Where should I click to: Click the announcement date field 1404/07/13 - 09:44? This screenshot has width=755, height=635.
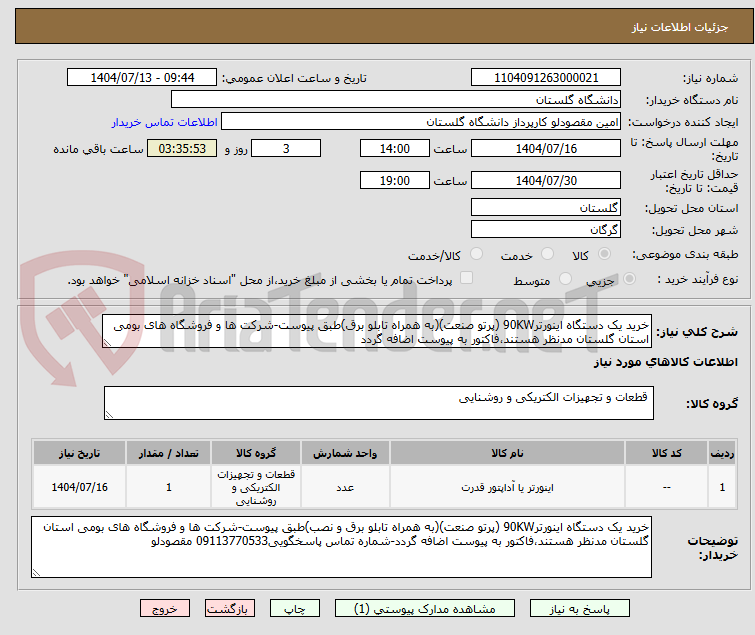[142, 78]
